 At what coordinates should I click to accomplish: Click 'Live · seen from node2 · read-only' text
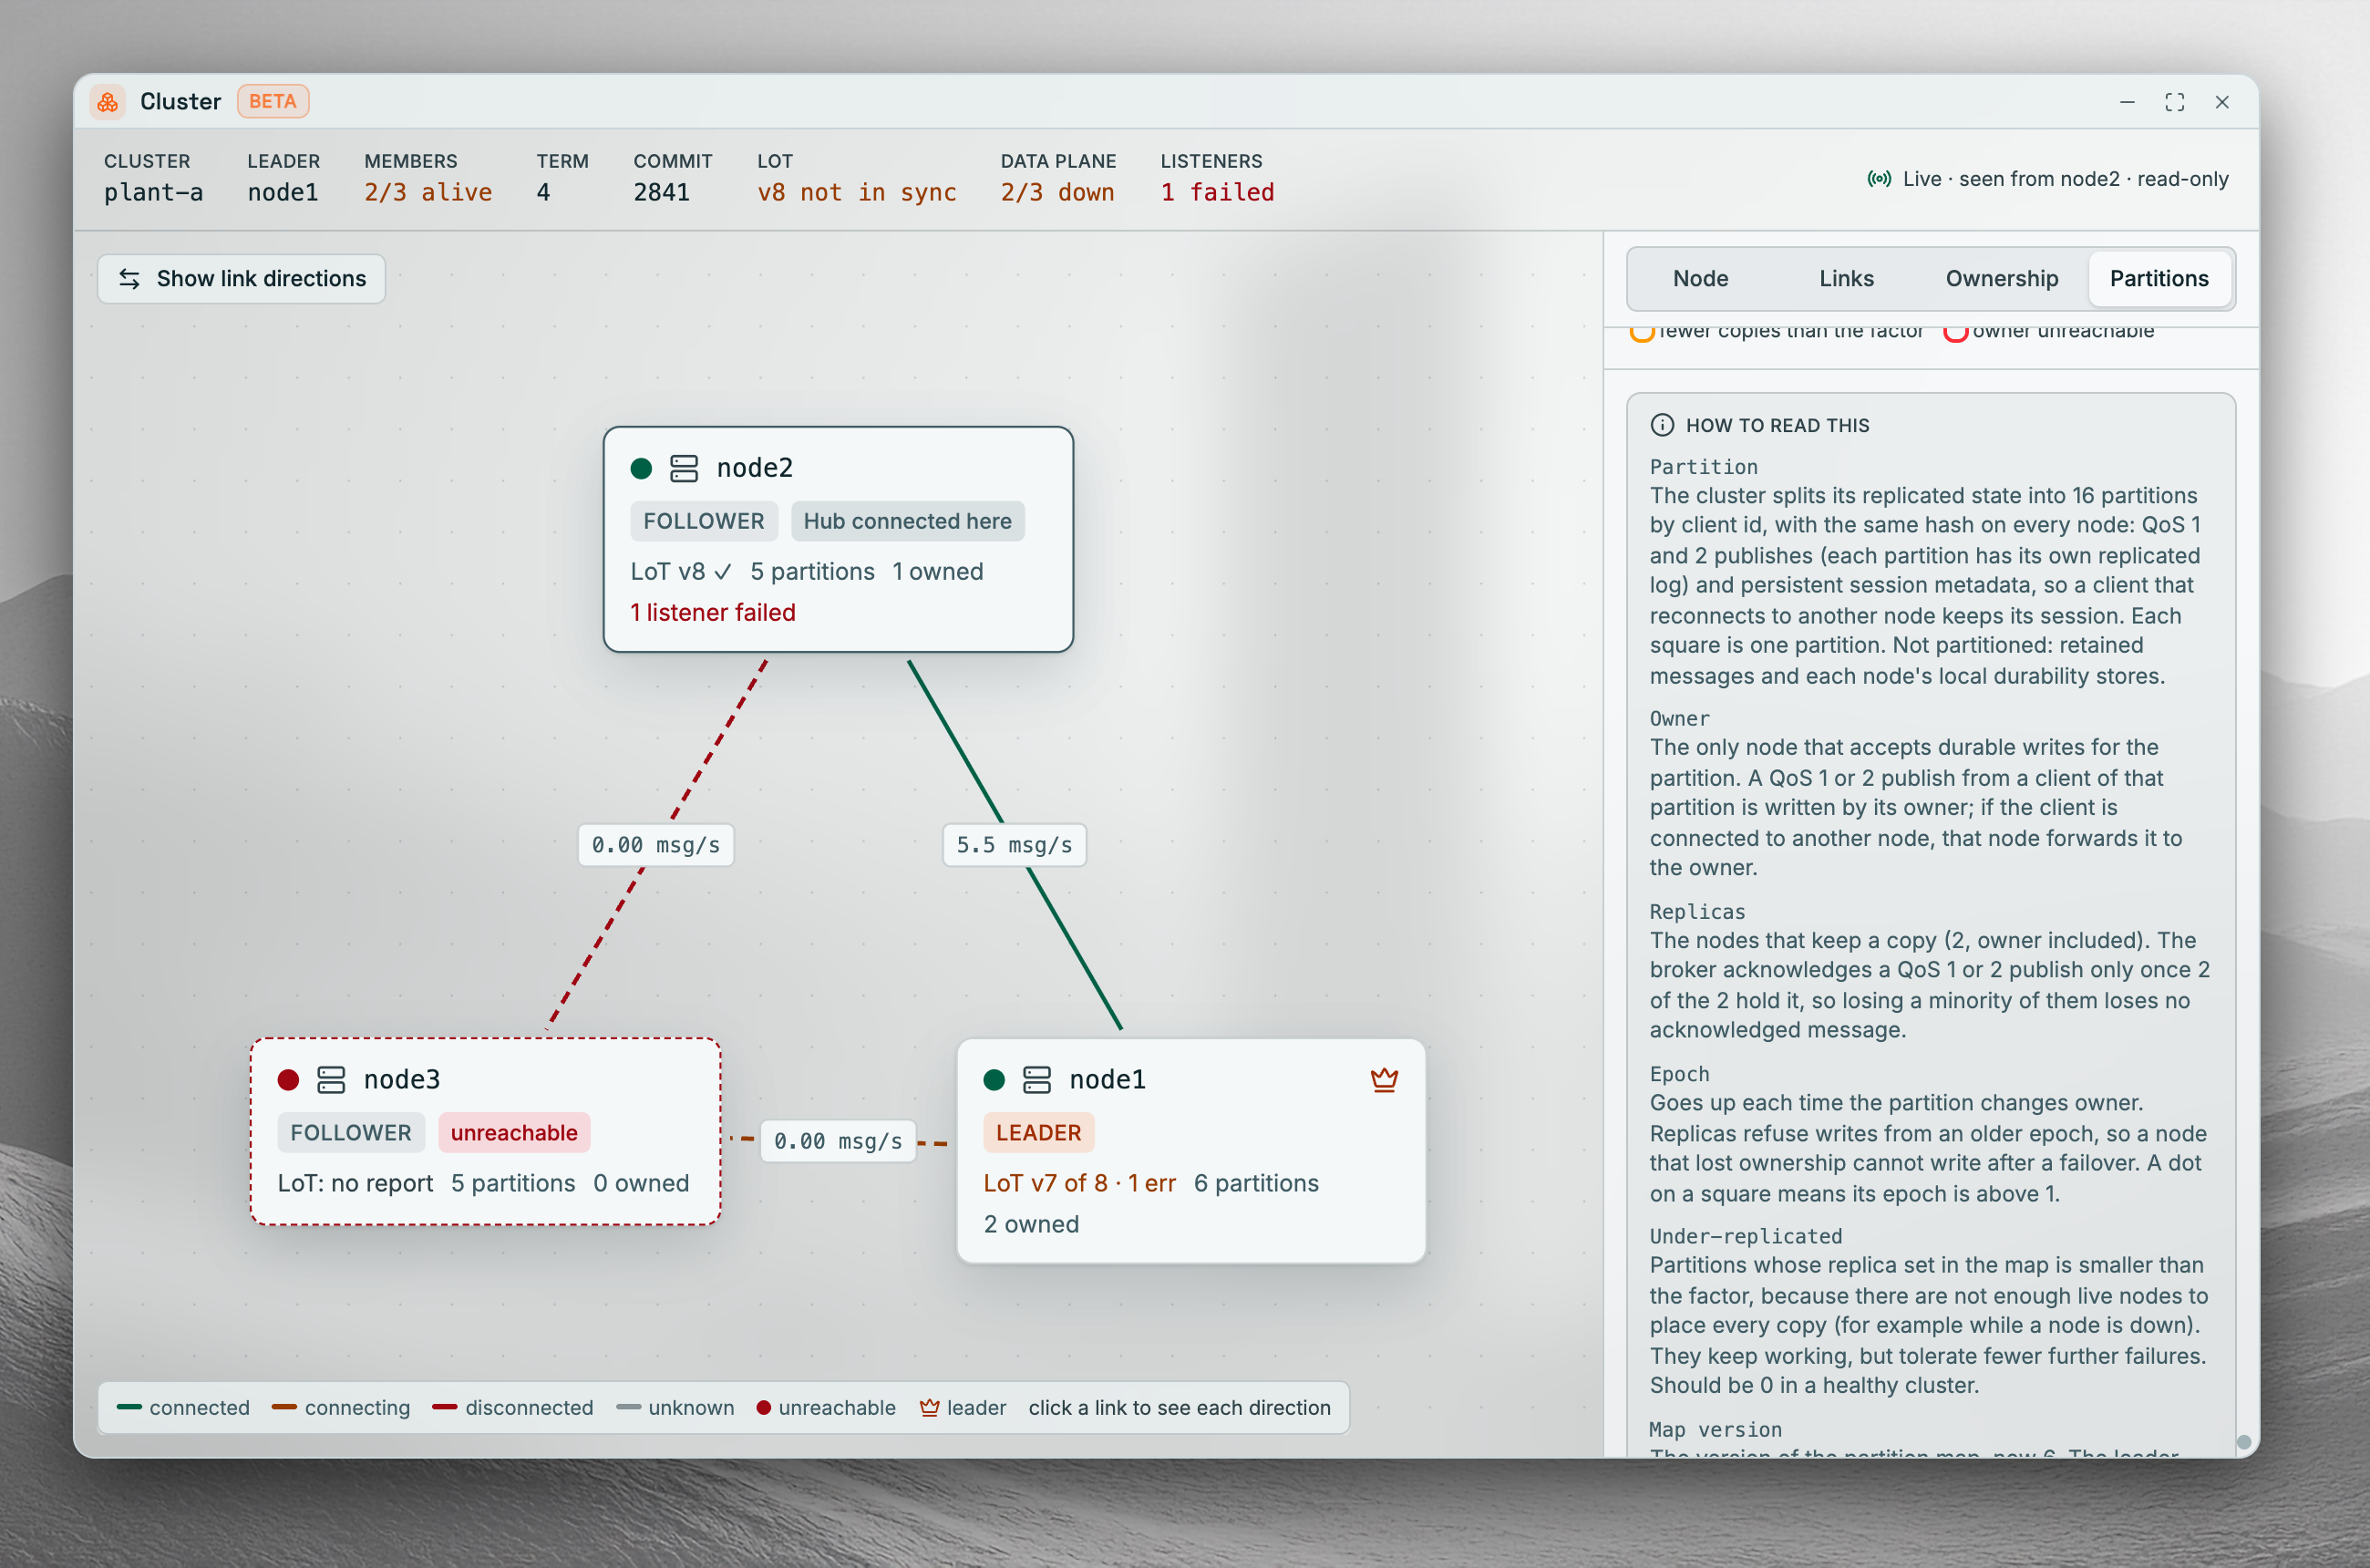coord(2065,179)
